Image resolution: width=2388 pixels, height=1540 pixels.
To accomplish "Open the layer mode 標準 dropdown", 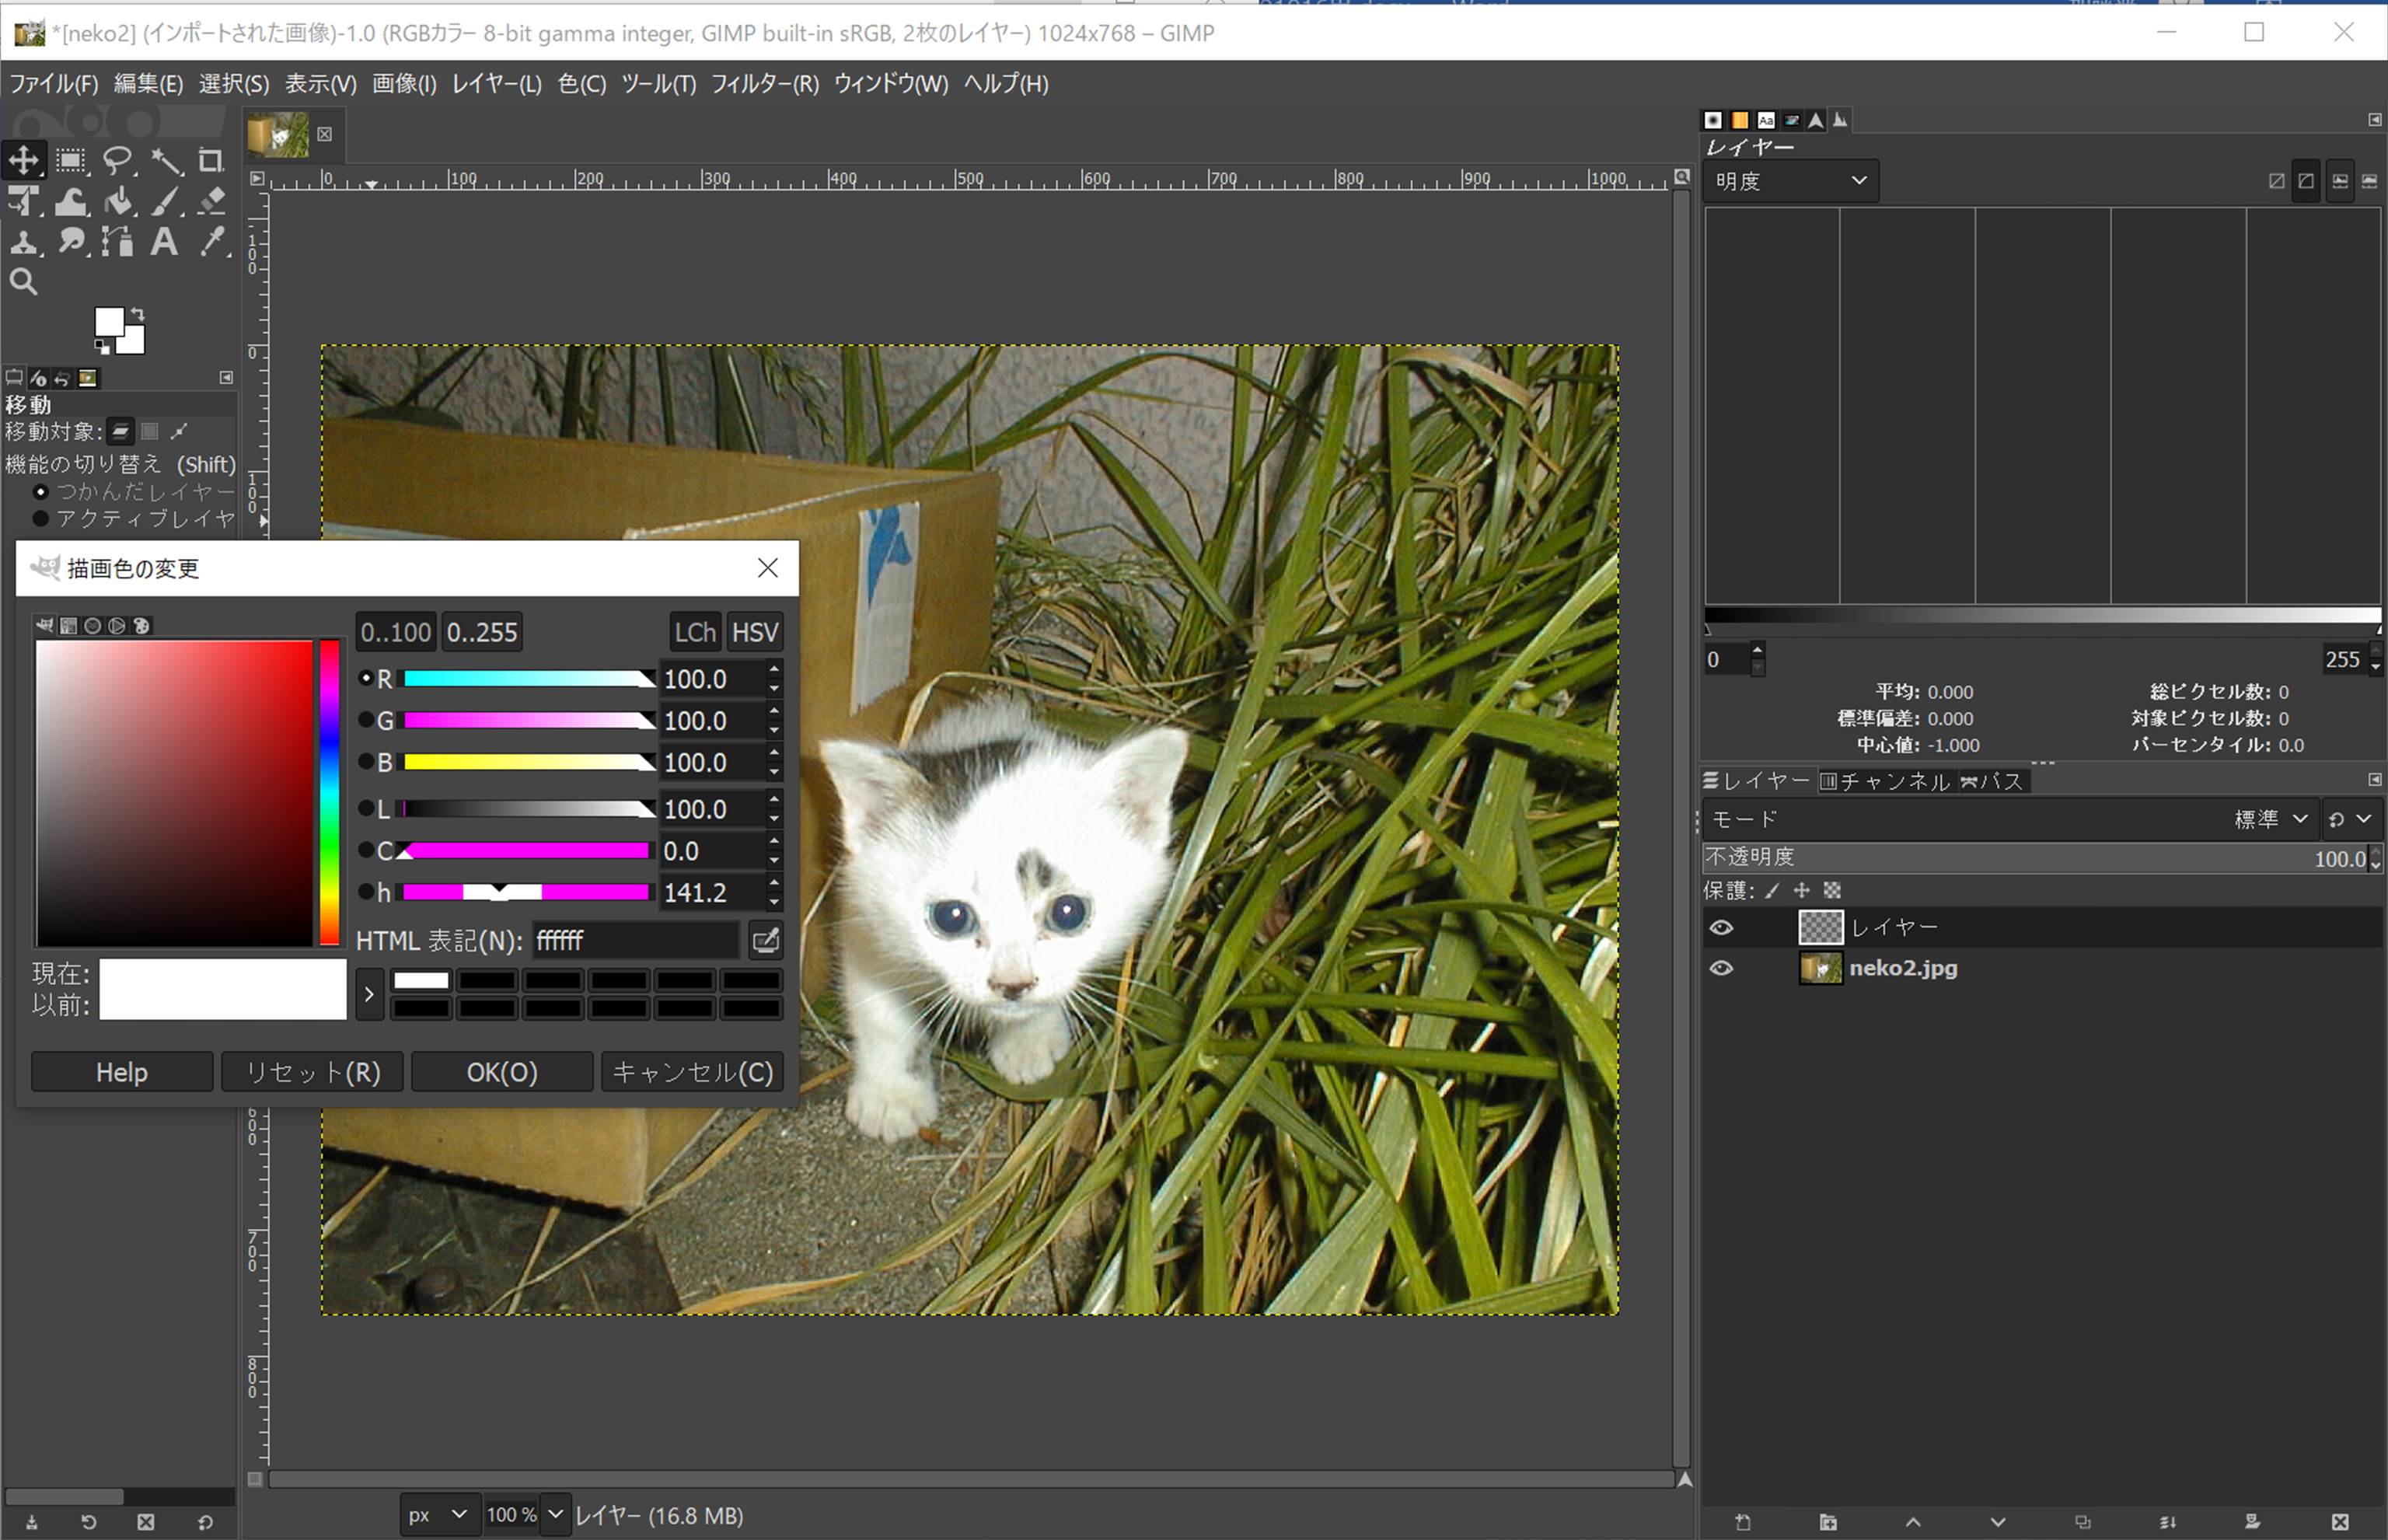I will point(2270,819).
